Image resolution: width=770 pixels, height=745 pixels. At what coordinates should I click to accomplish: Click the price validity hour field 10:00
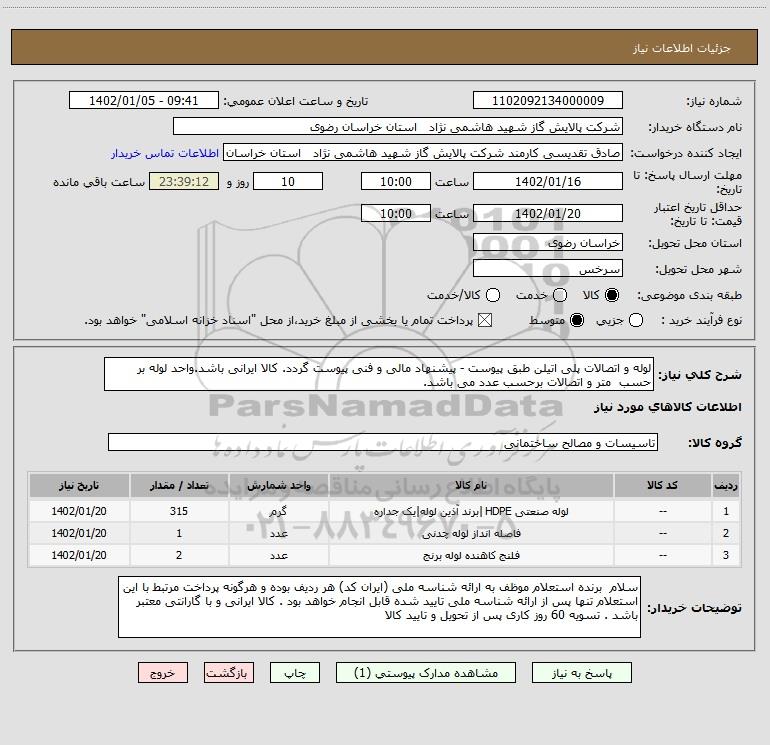[x=396, y=213]
